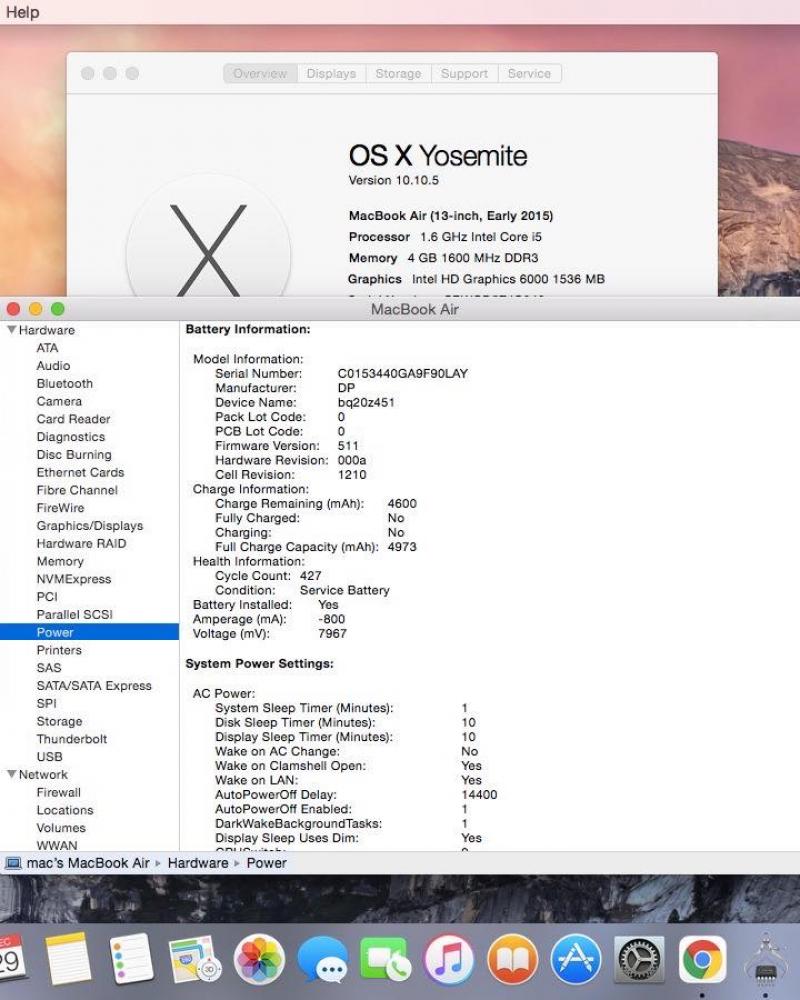This screenshot has width=800, height=1000.
Task: Open the Notes app in the Dock
Action: tap(68, 959)
